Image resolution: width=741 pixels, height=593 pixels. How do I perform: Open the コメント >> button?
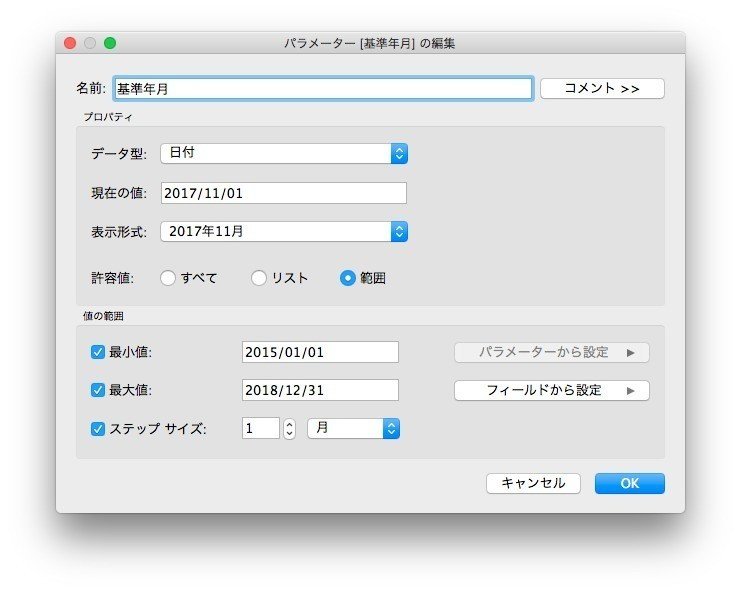pyautogui.click(x=602, y=88)
